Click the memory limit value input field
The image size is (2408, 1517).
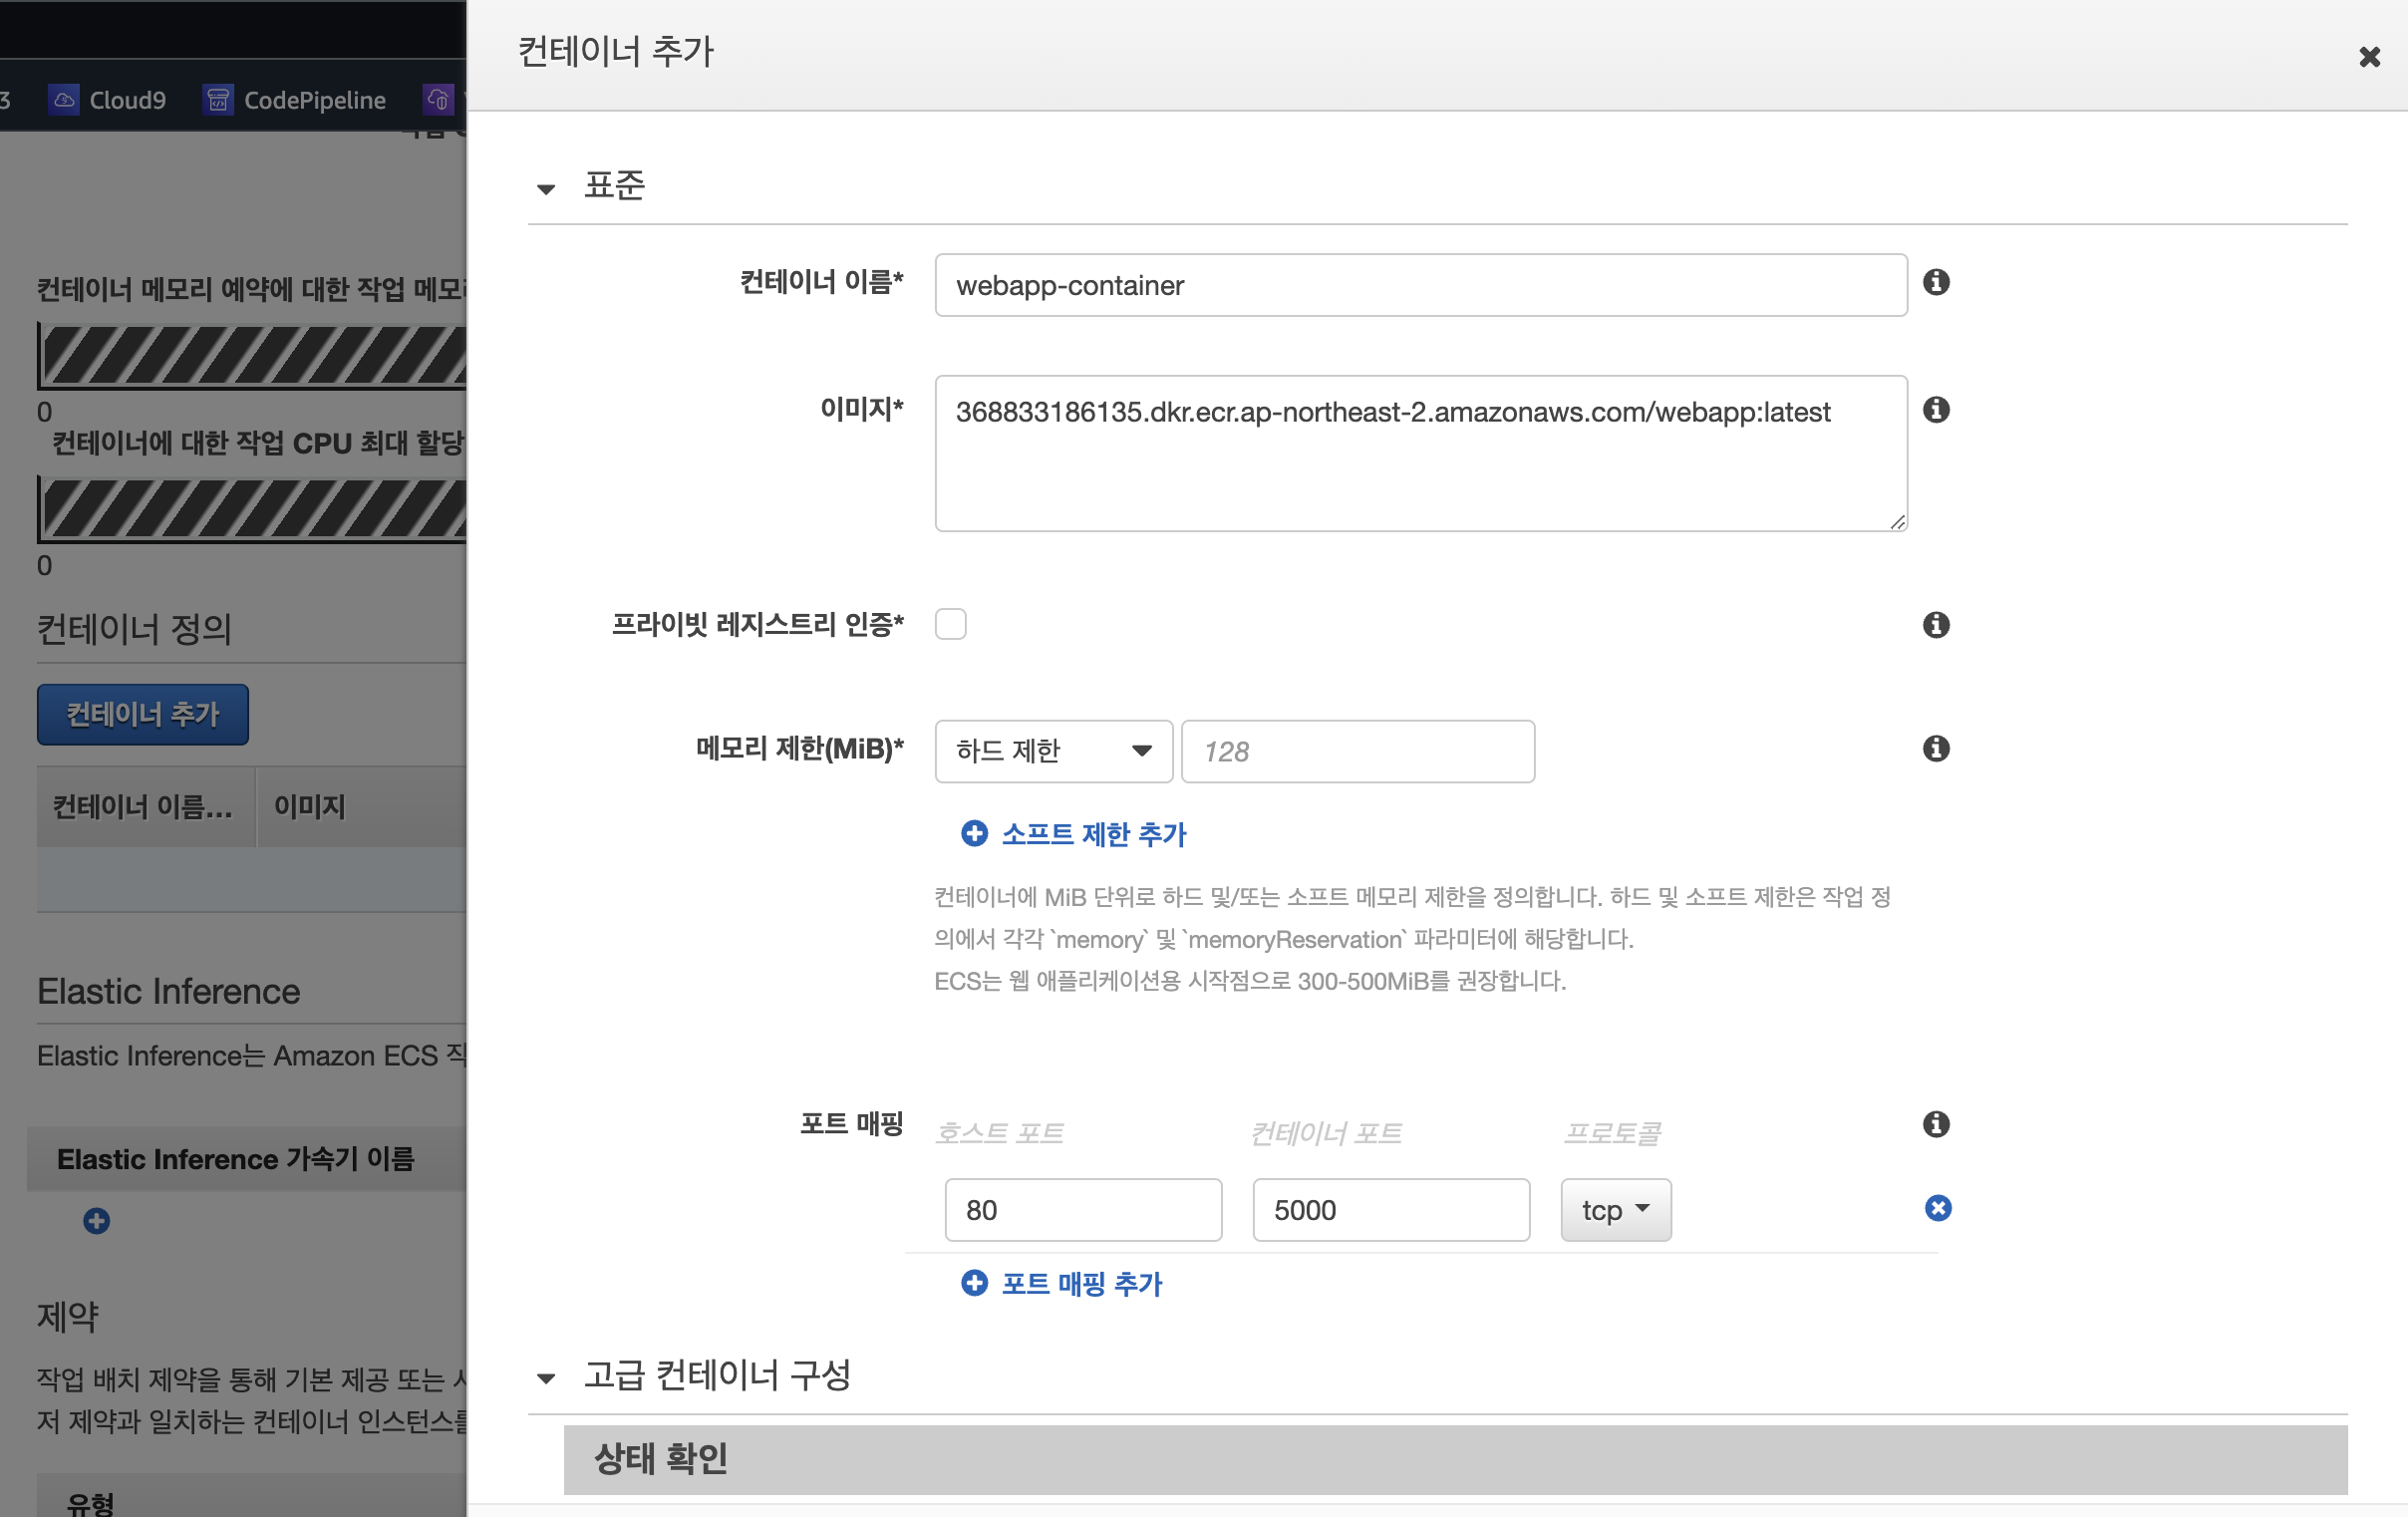tap(1356, 751)
